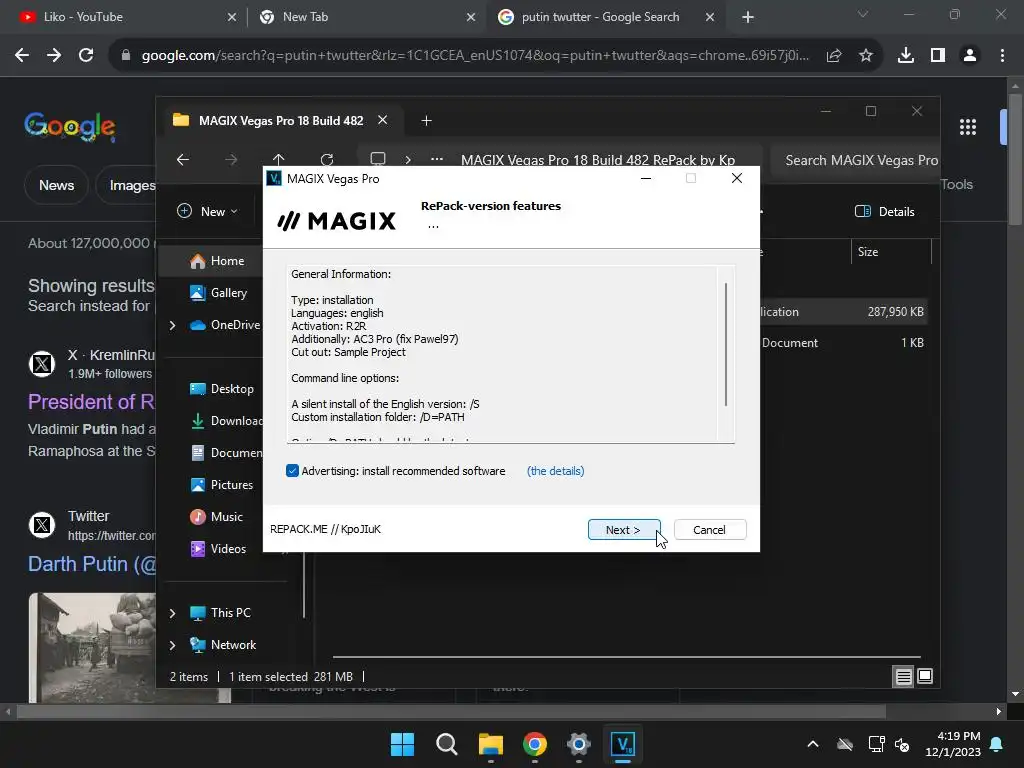Open Windows taskbar search
1024x768 pixels.
[447, 744]
